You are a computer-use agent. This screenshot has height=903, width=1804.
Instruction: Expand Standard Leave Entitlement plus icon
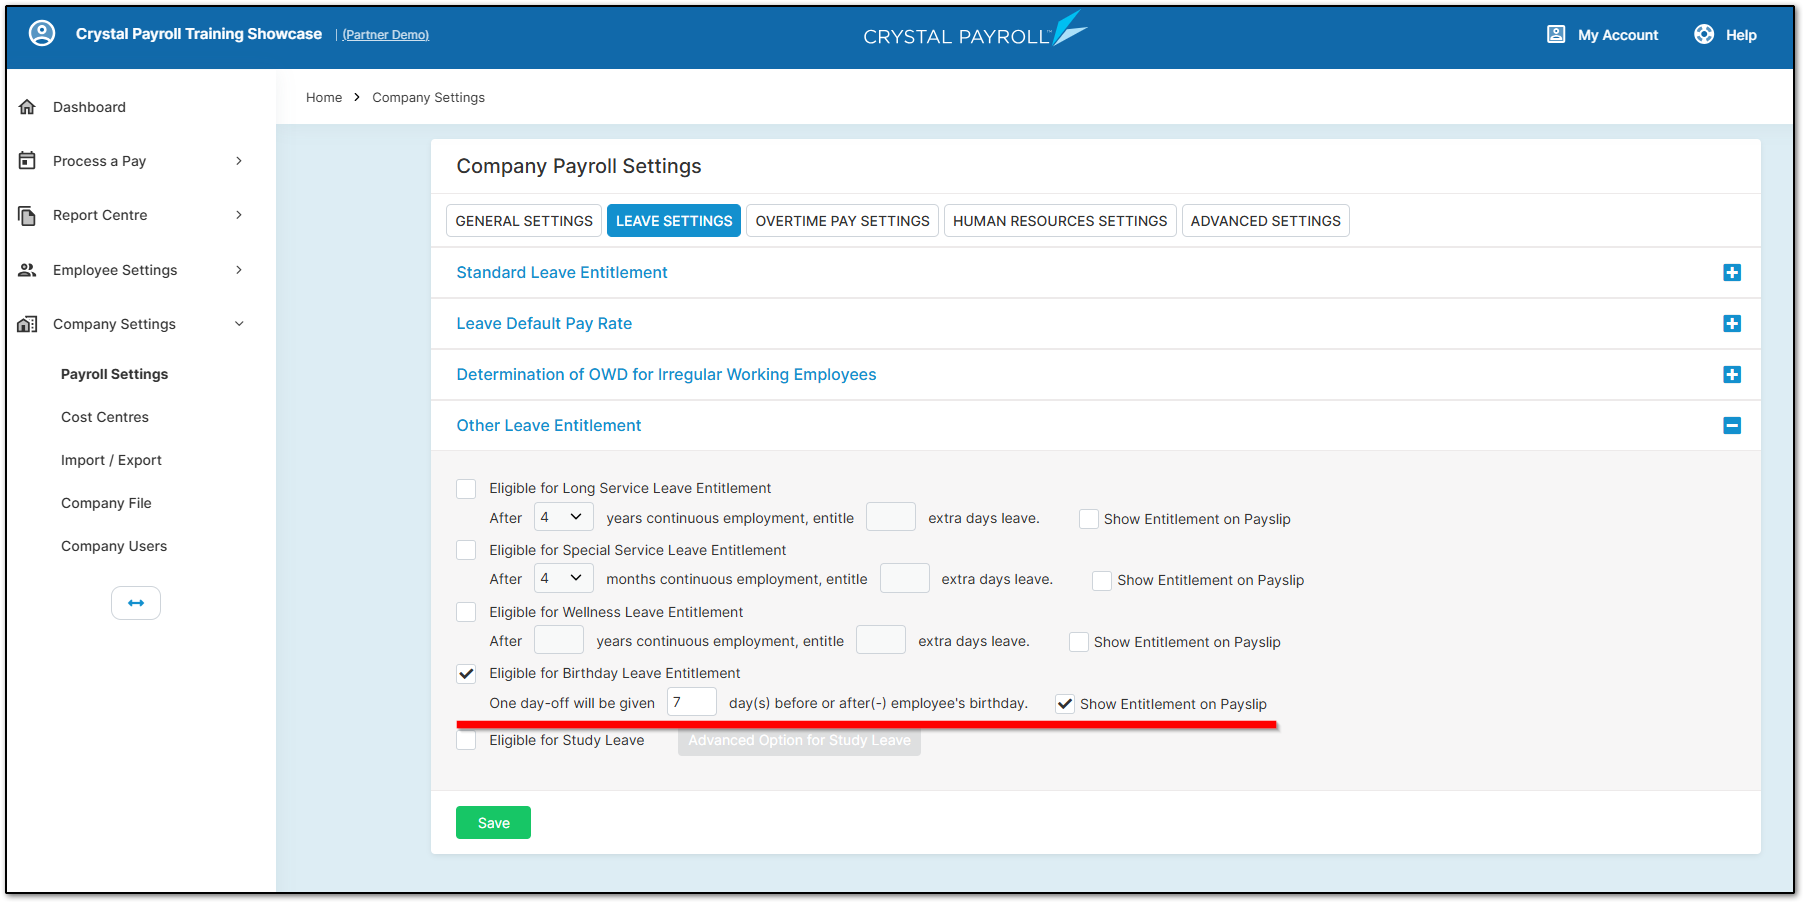click(1732, 273)
